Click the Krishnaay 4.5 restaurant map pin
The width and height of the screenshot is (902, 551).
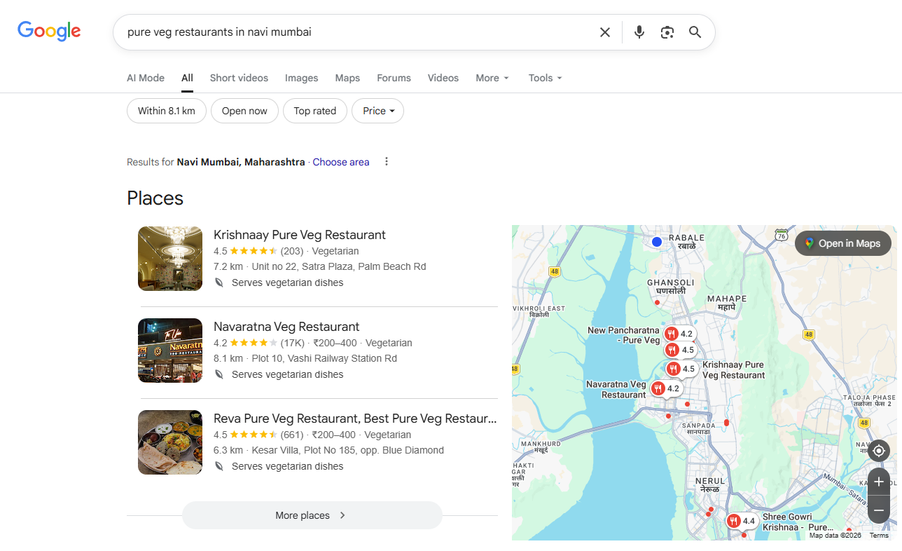point(681,369)
